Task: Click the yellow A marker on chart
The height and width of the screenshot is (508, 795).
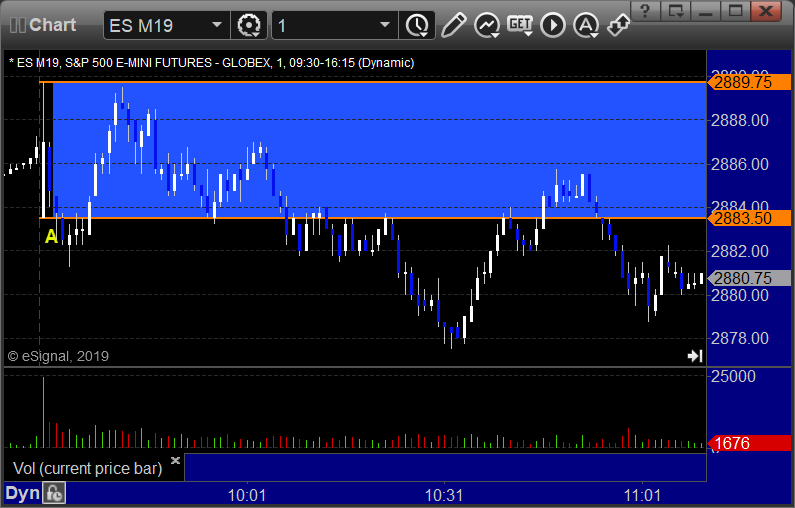Action: 51,236
